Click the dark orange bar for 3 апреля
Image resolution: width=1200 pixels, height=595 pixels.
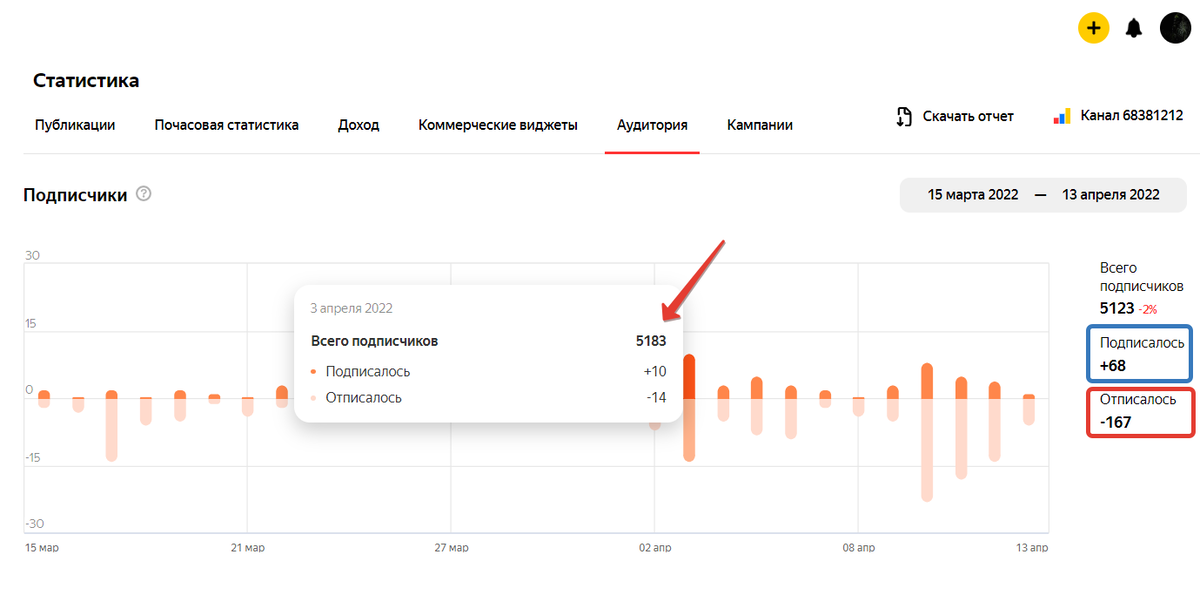(x=689, y=377)
